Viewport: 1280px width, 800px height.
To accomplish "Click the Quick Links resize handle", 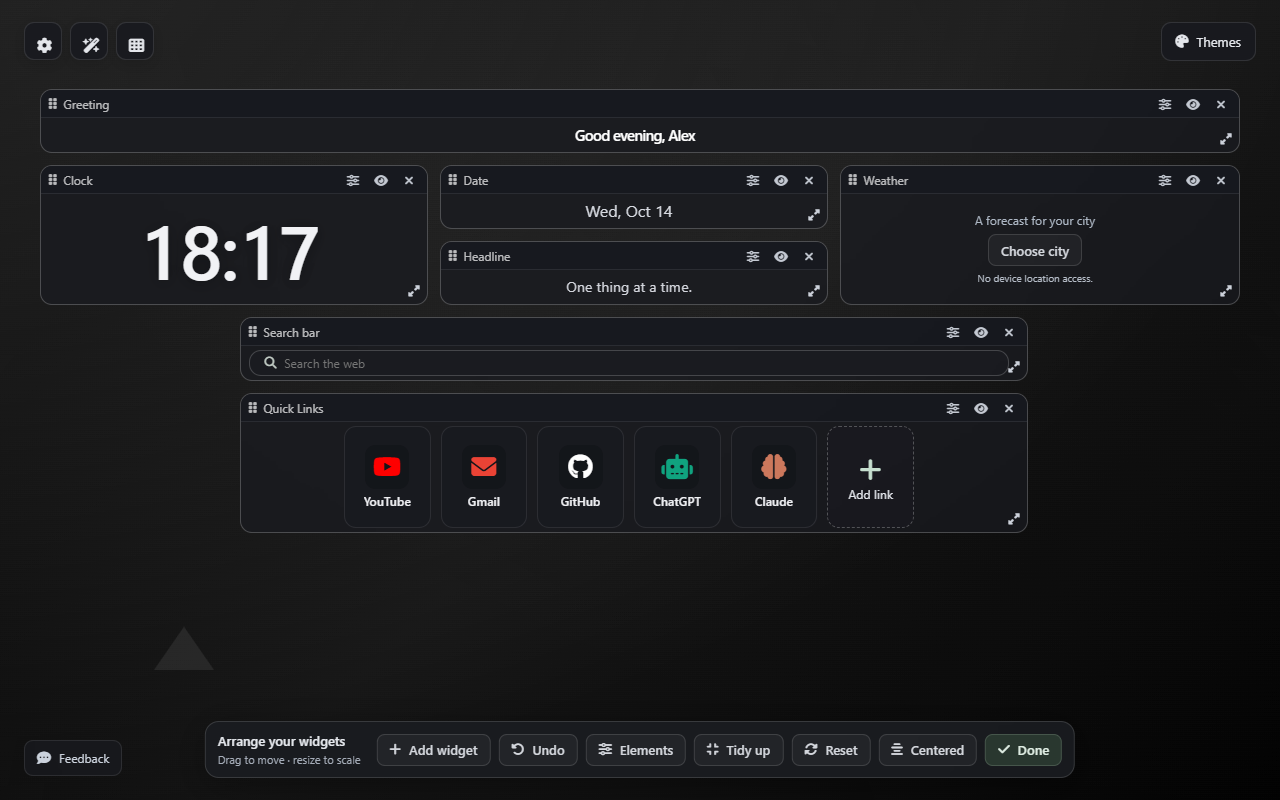I will click(1014, 519).
